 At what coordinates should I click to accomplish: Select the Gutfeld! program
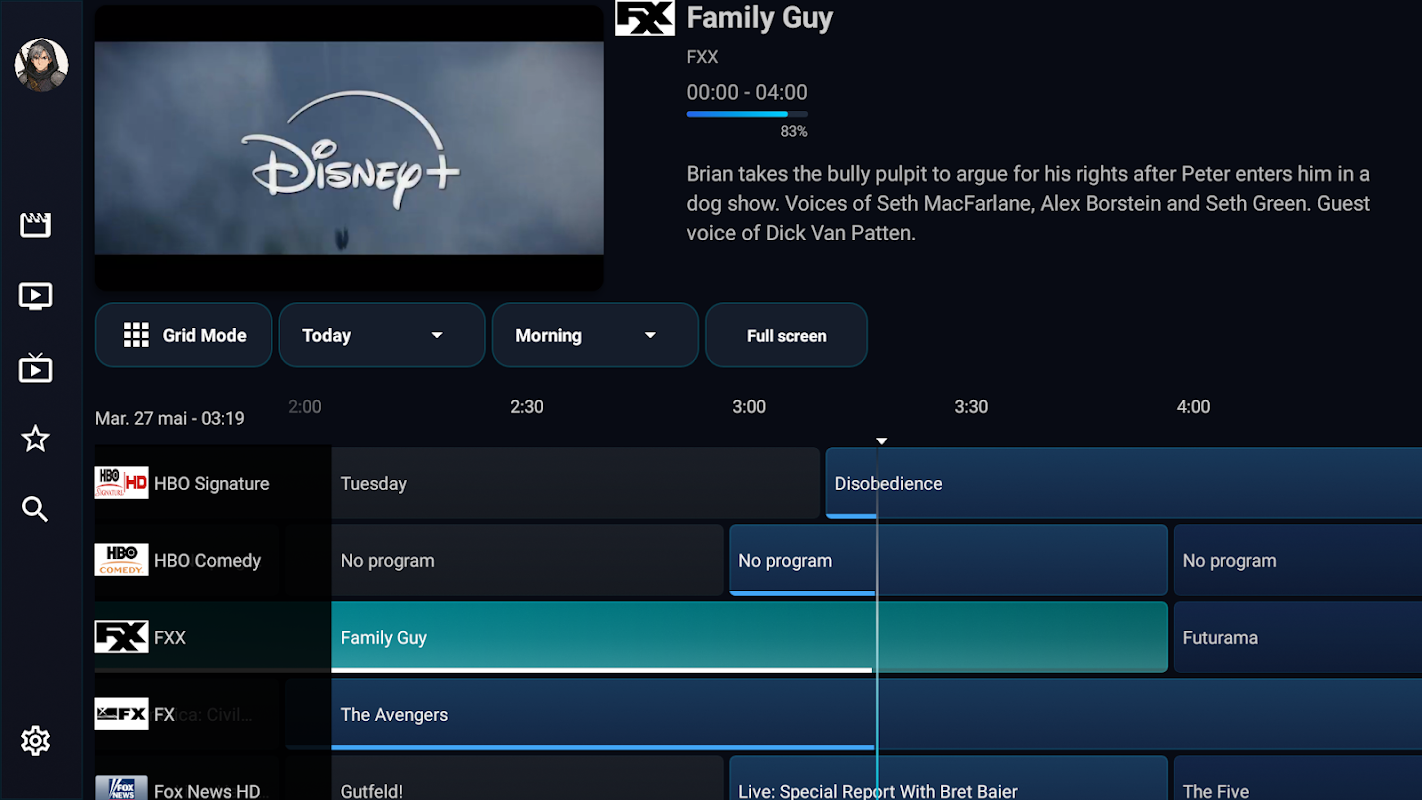click(527, 779)
